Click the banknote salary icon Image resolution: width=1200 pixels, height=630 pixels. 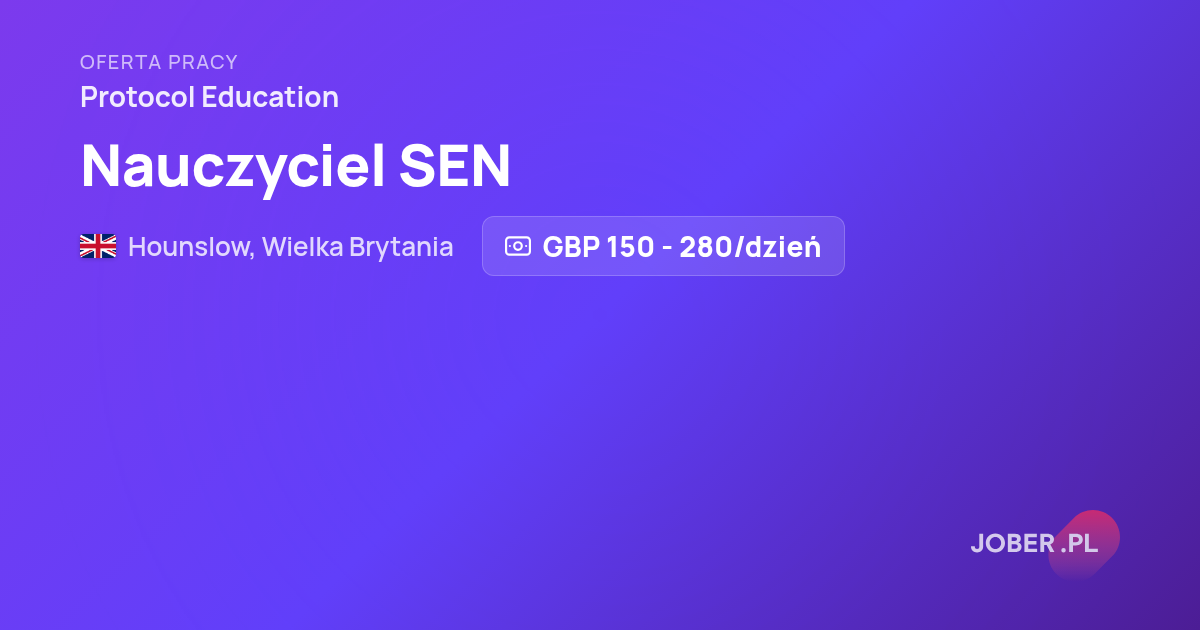pos(518,246)
